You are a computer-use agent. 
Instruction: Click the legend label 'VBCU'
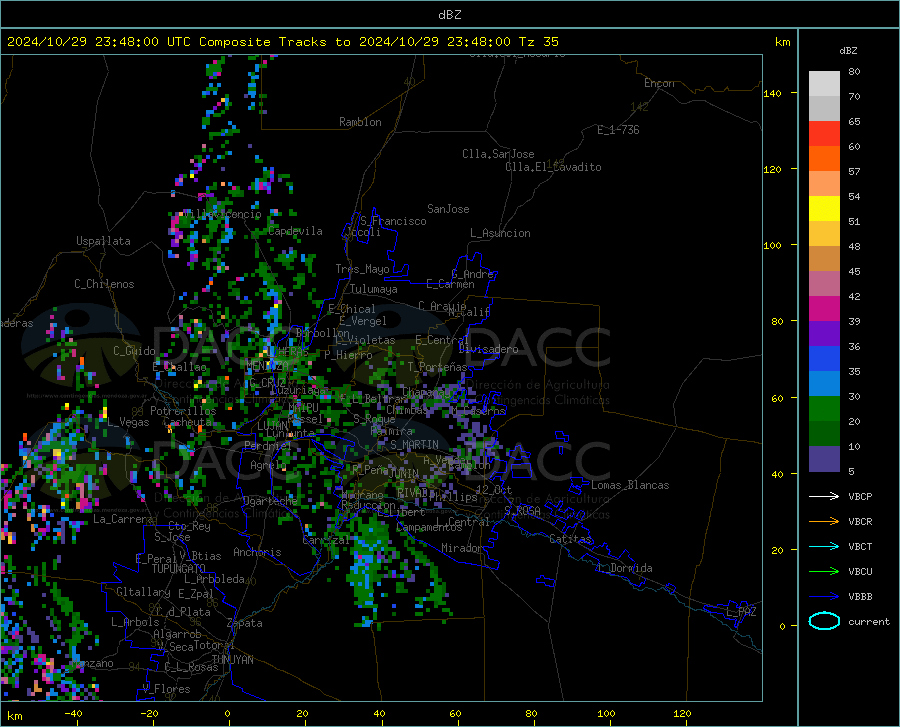(x=860, y=572)
